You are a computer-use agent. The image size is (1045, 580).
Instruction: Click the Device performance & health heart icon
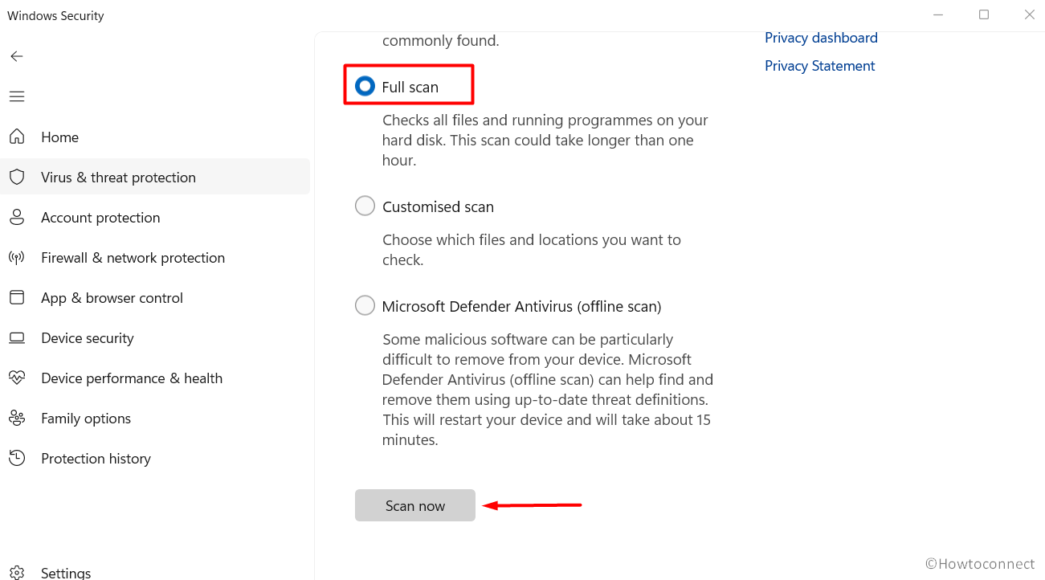(x=16, y=378)
